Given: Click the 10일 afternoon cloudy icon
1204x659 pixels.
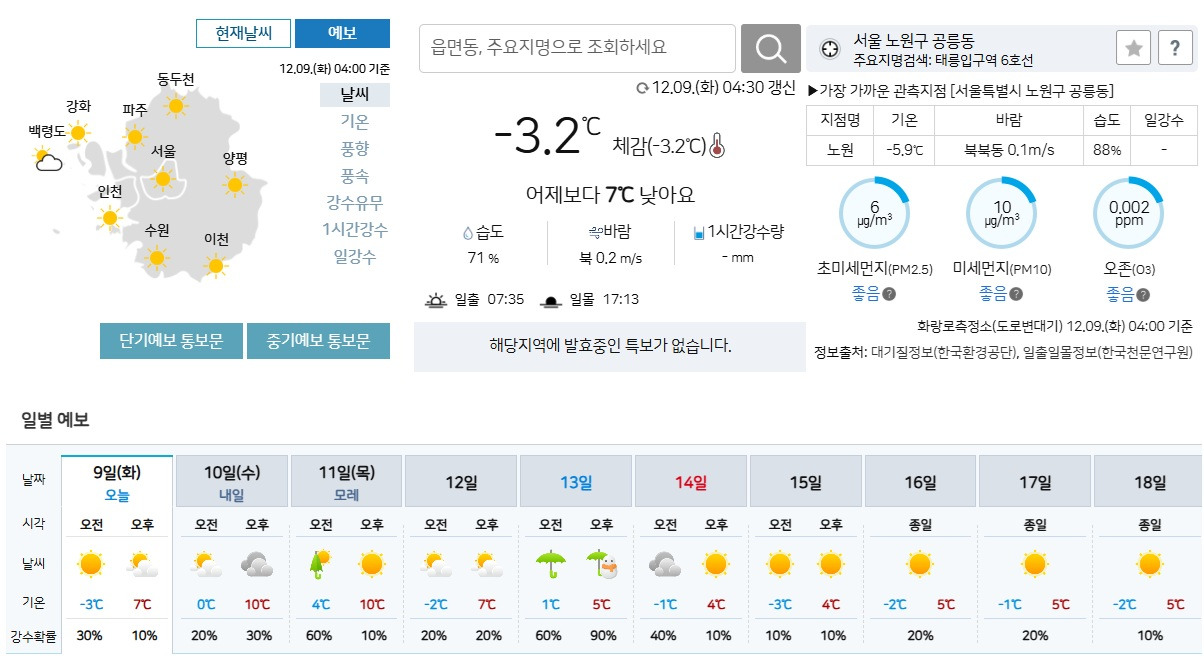Looking at the screenshot, I should pos(257,565).
